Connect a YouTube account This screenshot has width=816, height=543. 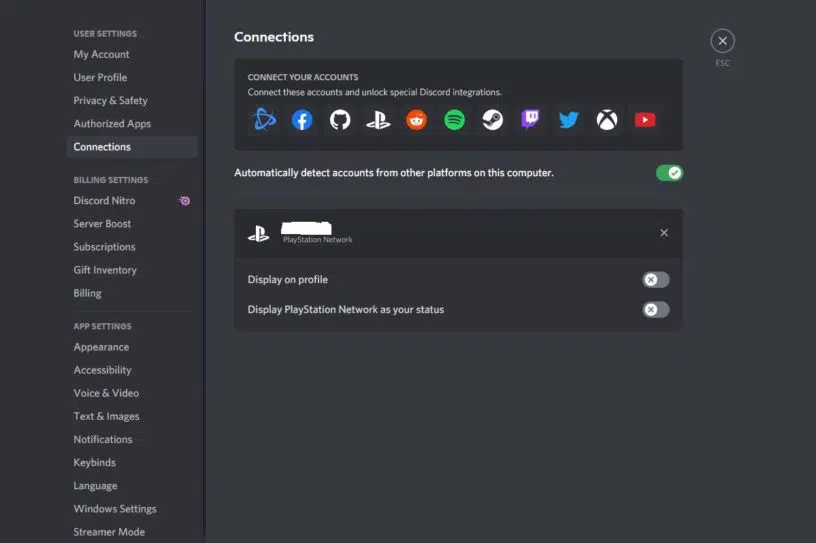pyautogui.click(x=645, y=120)
